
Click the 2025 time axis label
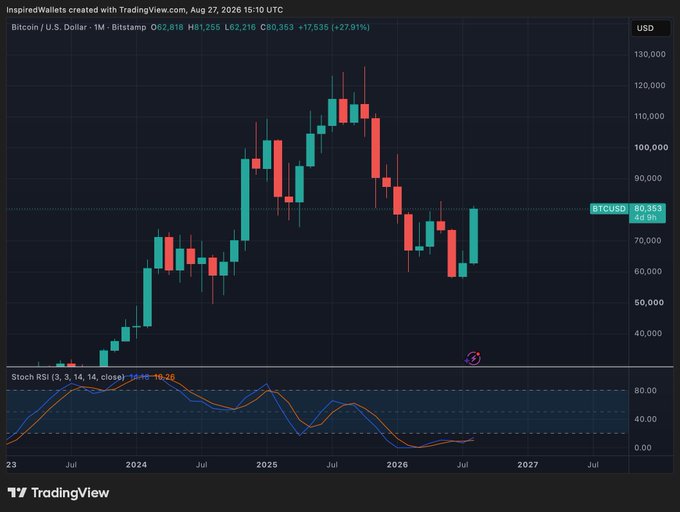267,465
